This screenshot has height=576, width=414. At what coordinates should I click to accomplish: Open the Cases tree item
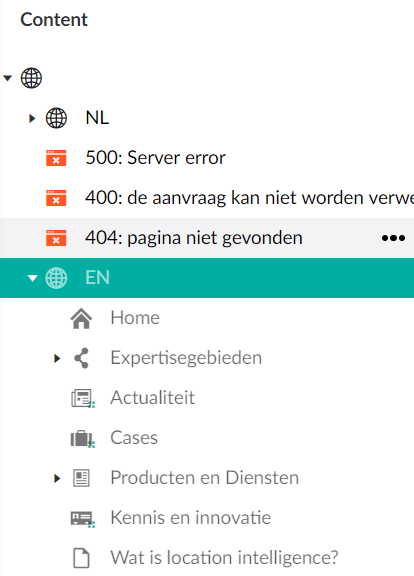pyautogui.click(x=134, y=438)
